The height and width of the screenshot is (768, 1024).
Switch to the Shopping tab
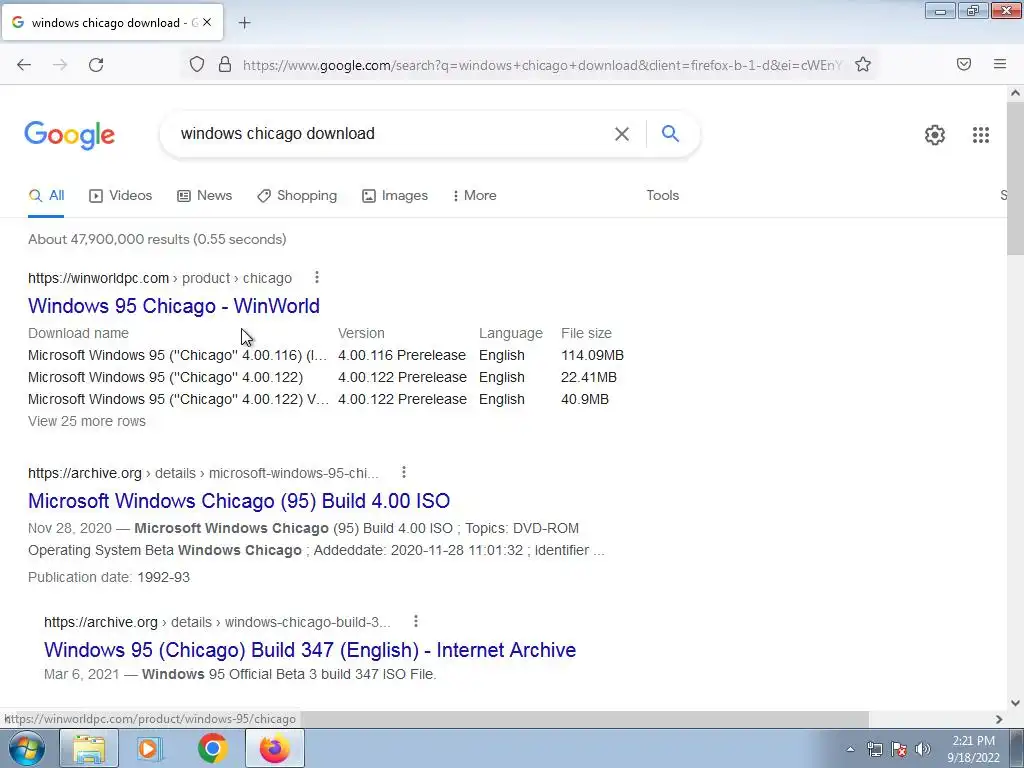point(297,195)
